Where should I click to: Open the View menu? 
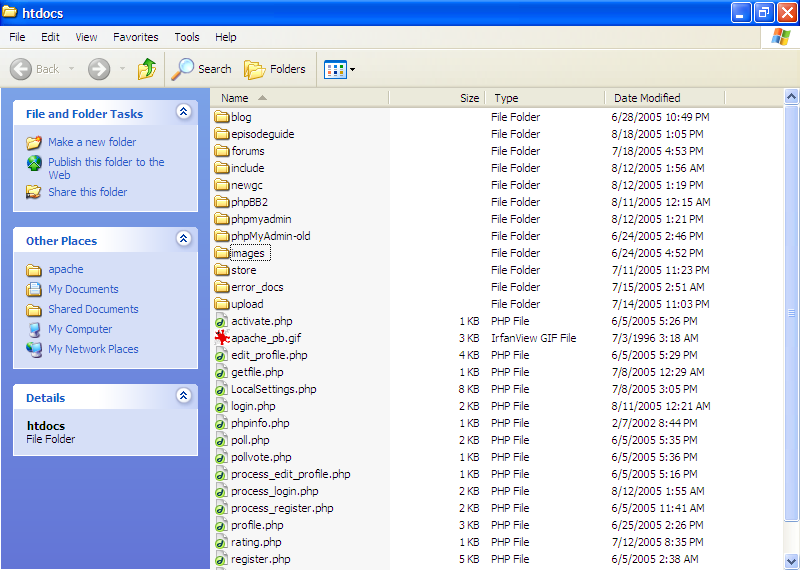[86, 37]
